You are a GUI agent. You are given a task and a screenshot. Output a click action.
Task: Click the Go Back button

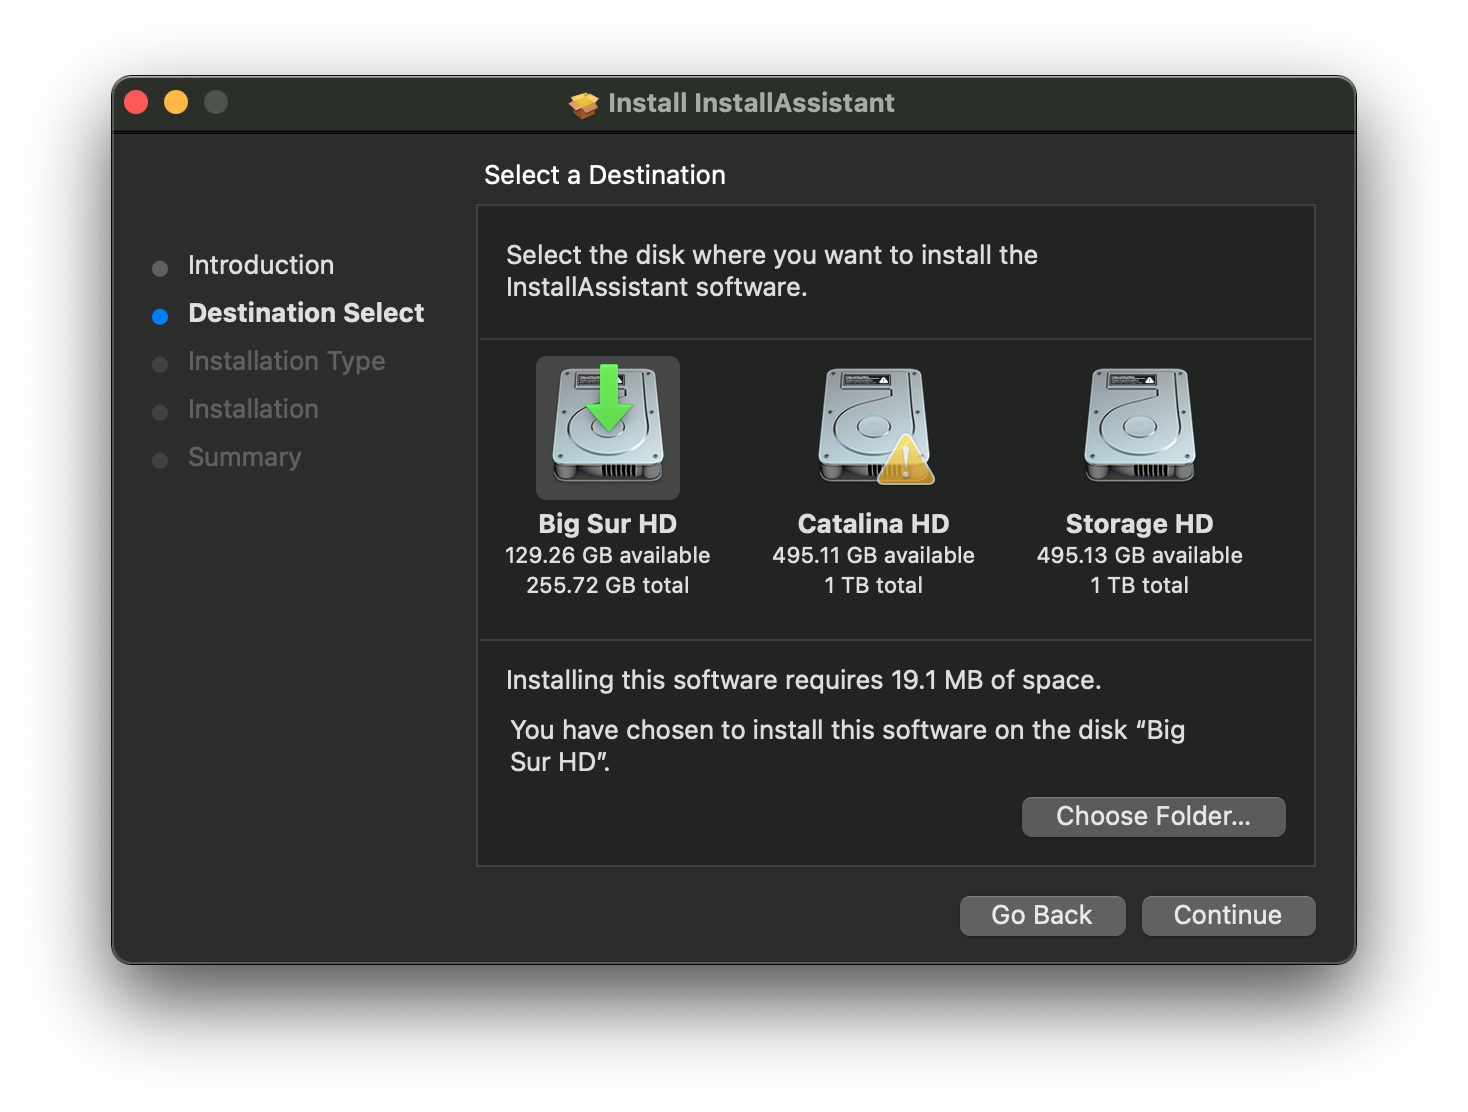coord(1042,915)
